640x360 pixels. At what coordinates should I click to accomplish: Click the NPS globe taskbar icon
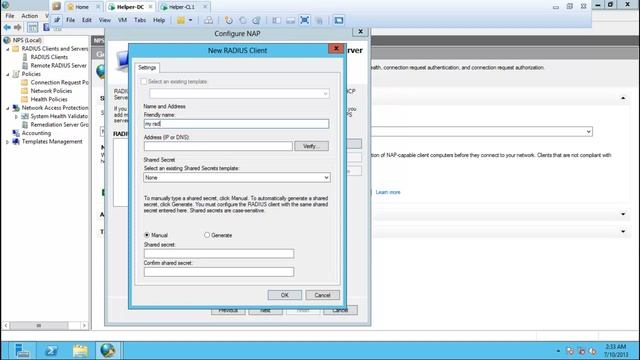coord(108,351)
